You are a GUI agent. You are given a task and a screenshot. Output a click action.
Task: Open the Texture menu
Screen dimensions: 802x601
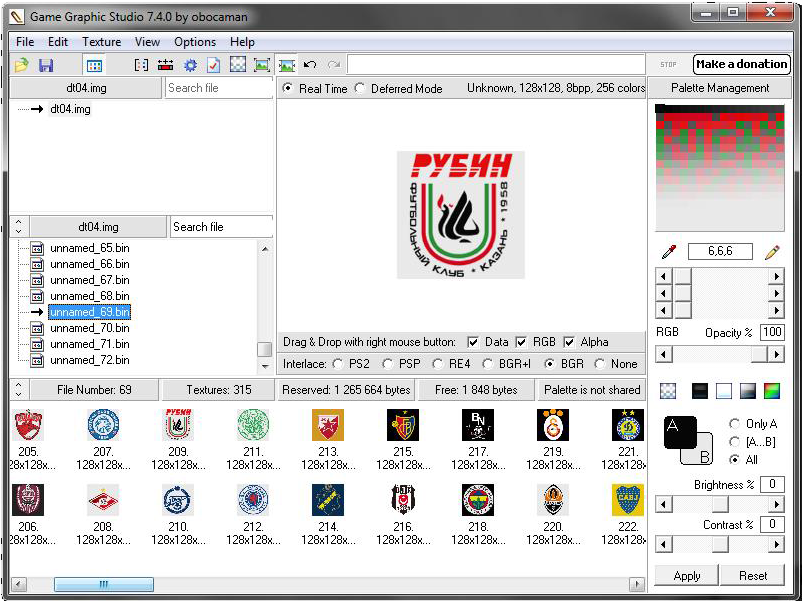tap(102, 42)
